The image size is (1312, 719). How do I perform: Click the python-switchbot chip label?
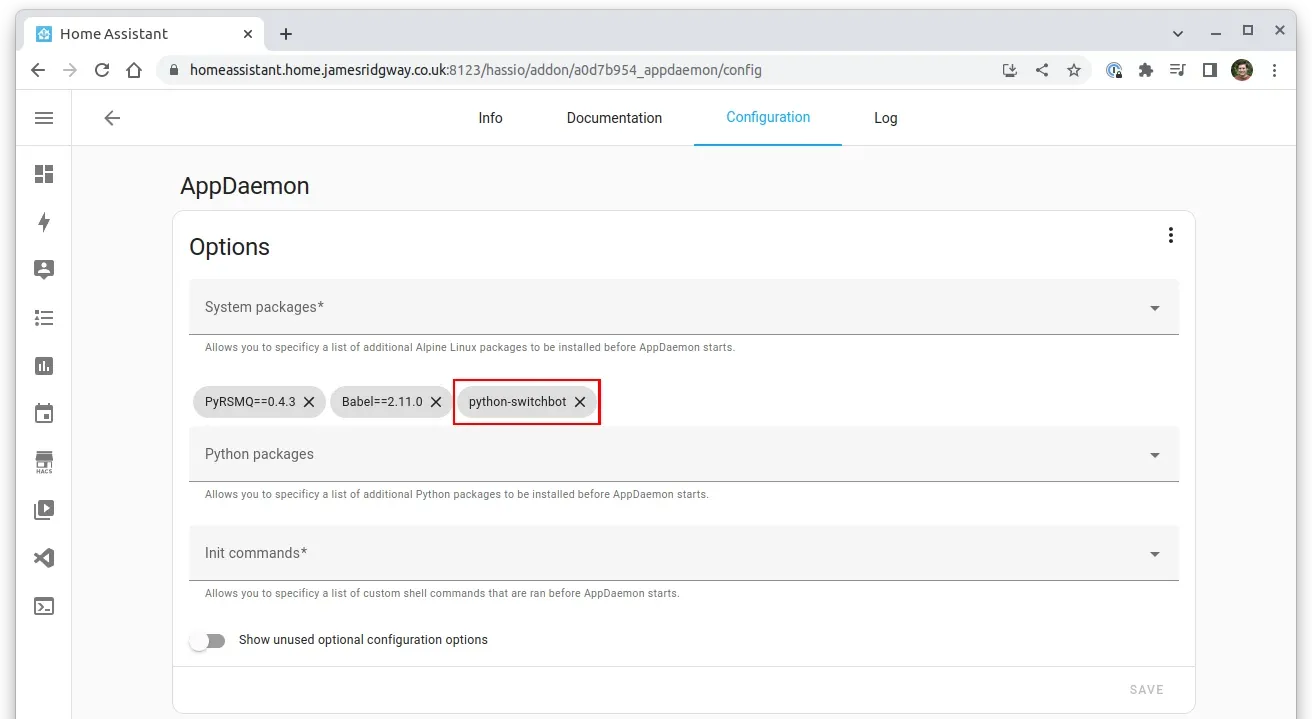517,402
